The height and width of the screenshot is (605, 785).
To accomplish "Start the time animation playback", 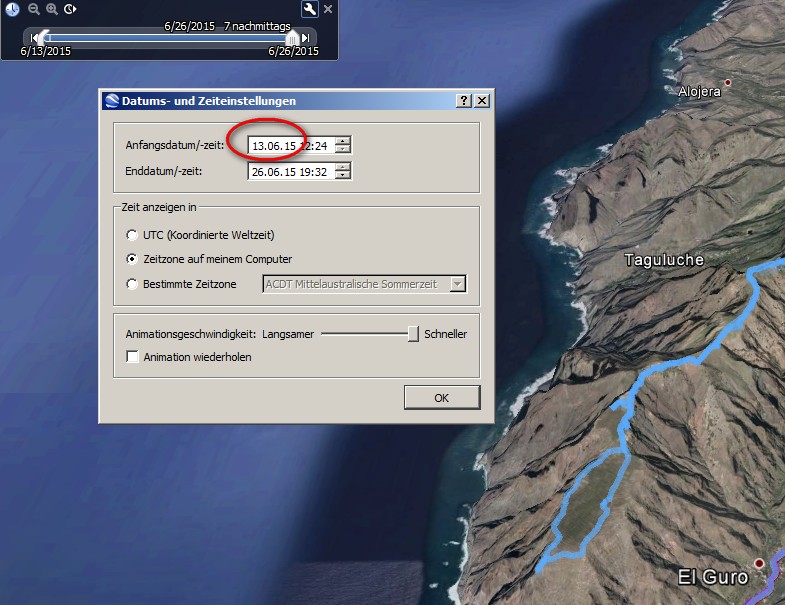I will 70,9.
